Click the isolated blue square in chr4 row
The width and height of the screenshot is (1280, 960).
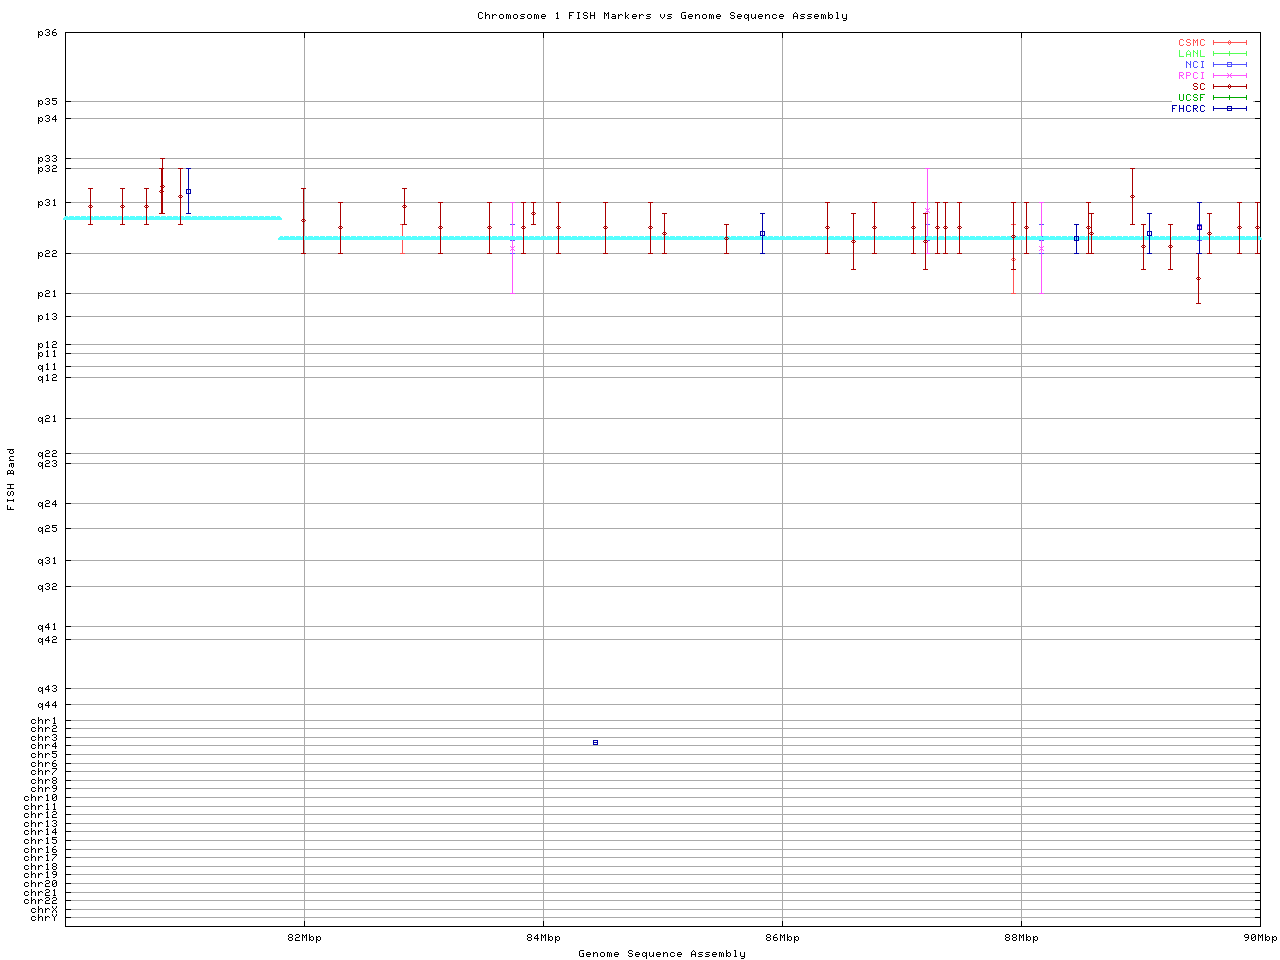(x=595, y=743)
